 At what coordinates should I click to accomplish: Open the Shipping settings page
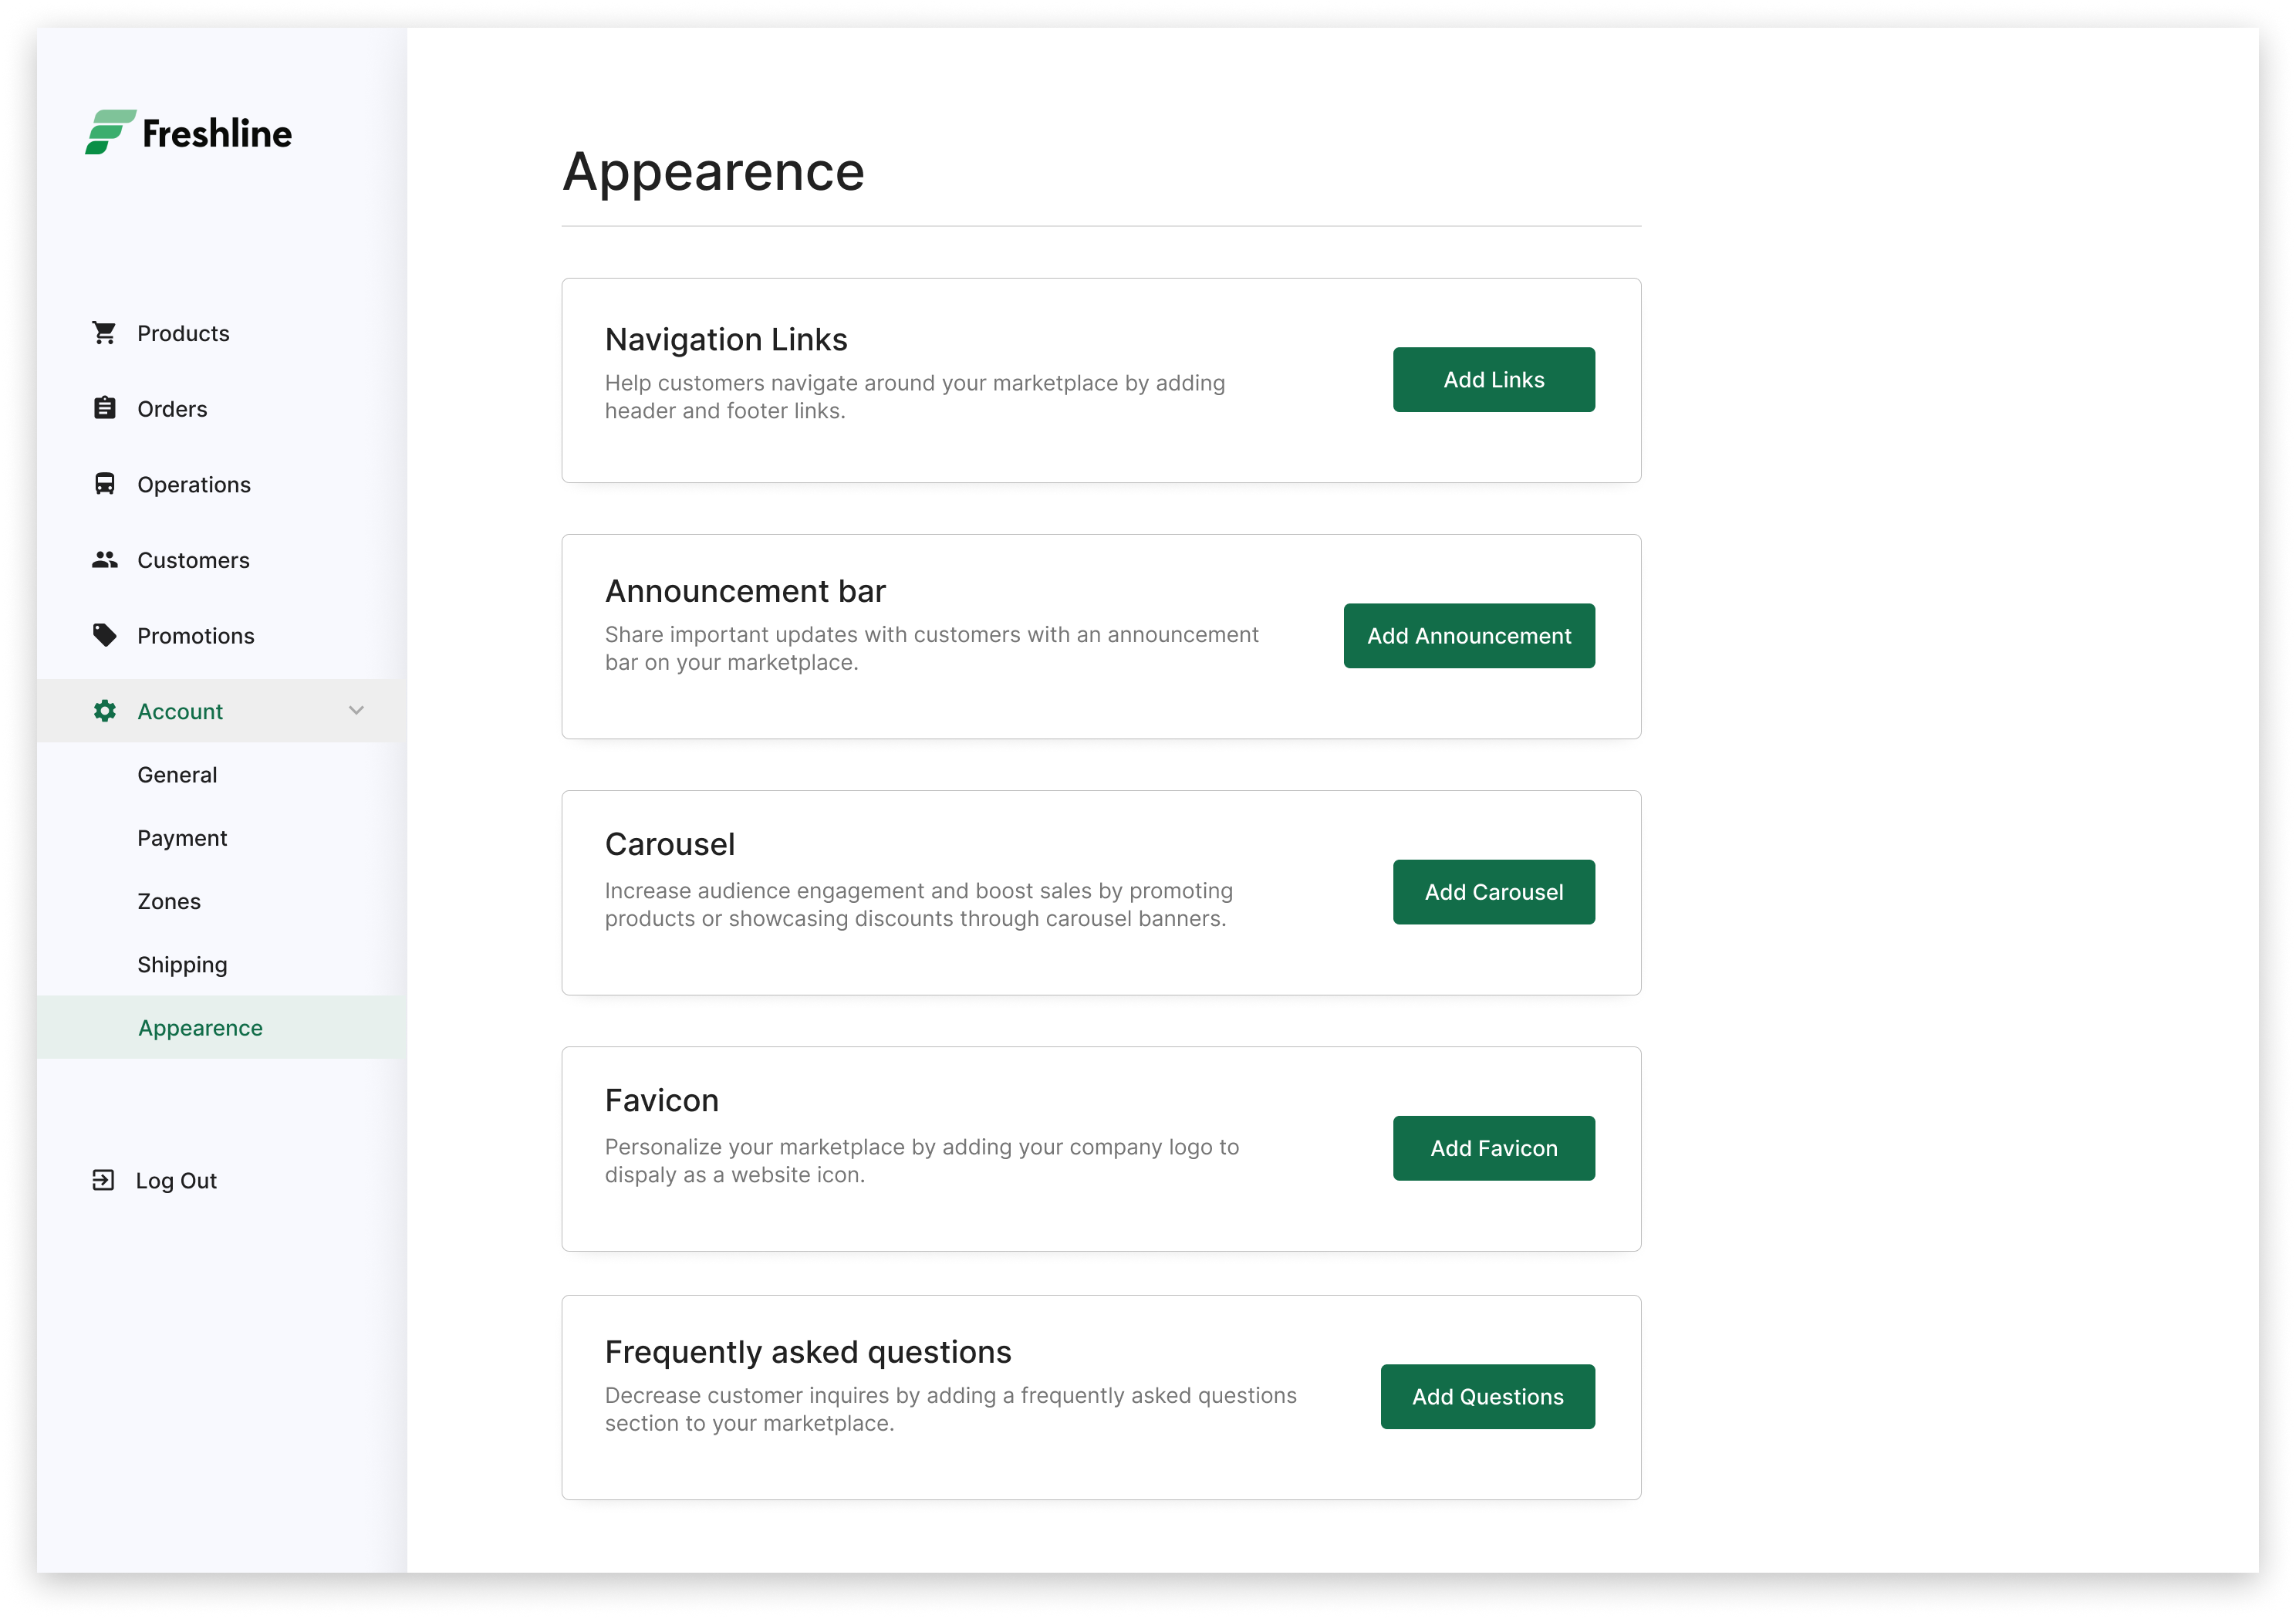pyautogui.click(x=182, y=965)
